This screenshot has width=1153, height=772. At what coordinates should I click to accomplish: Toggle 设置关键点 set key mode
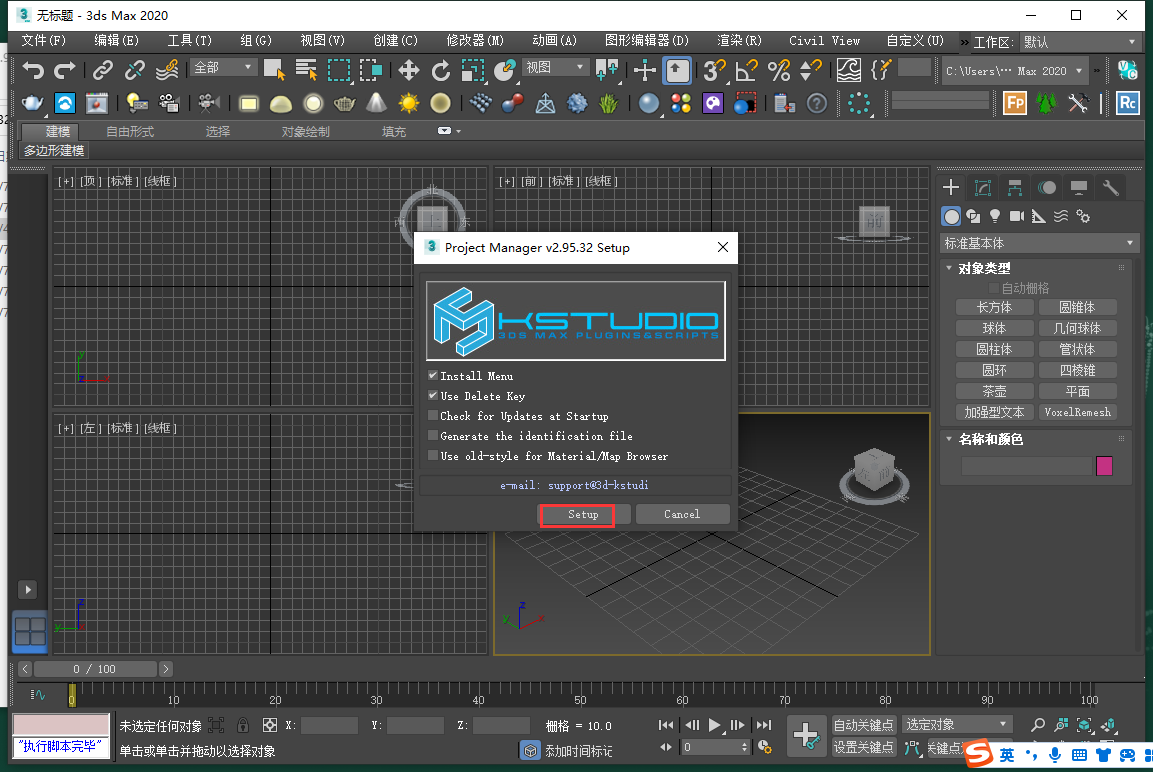(x=863, y=747)
